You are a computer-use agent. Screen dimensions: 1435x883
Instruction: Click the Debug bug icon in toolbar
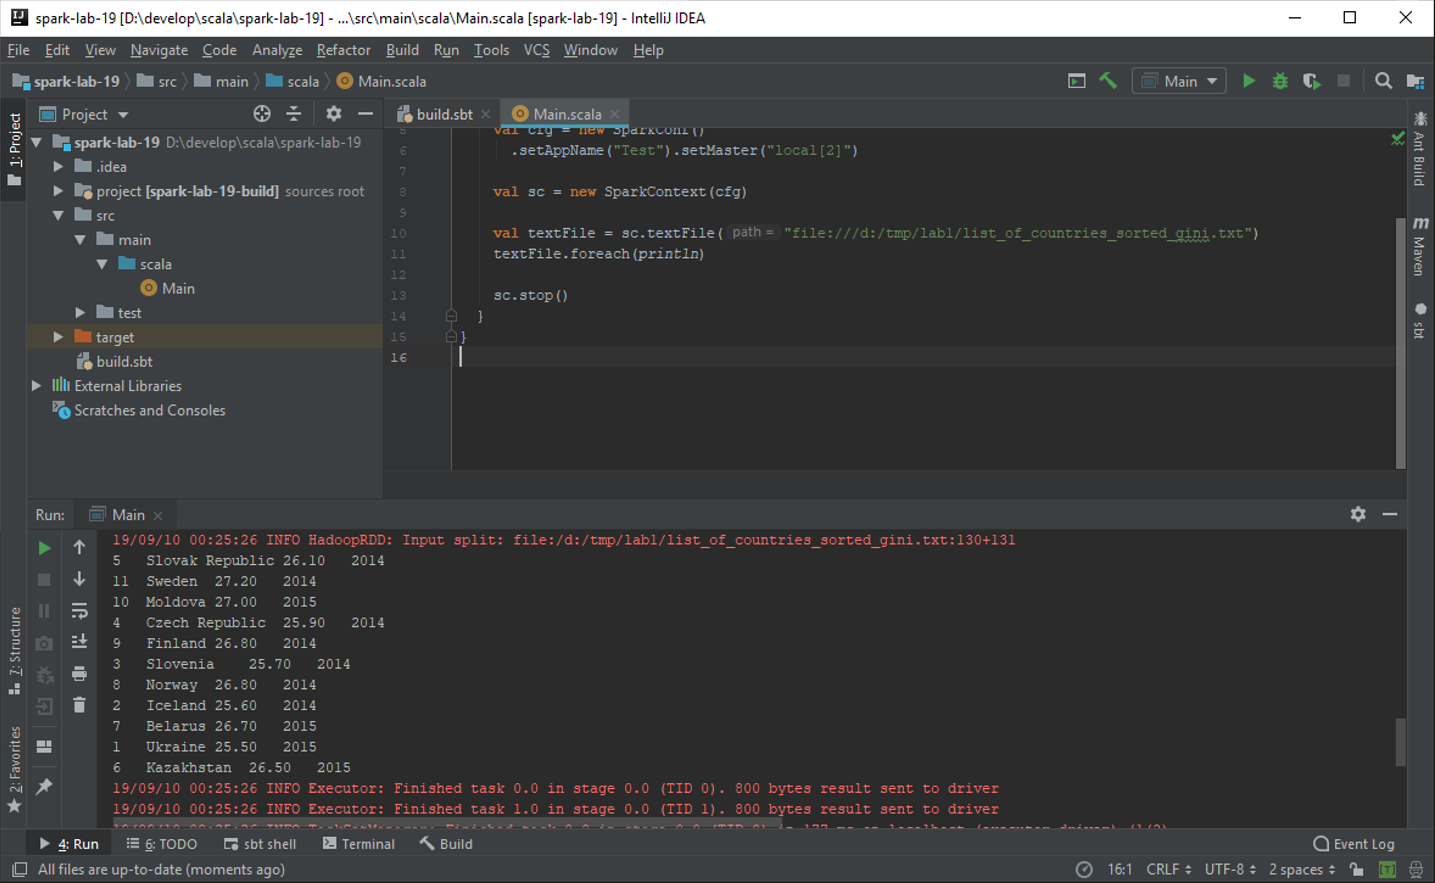tap(1280, 81)
